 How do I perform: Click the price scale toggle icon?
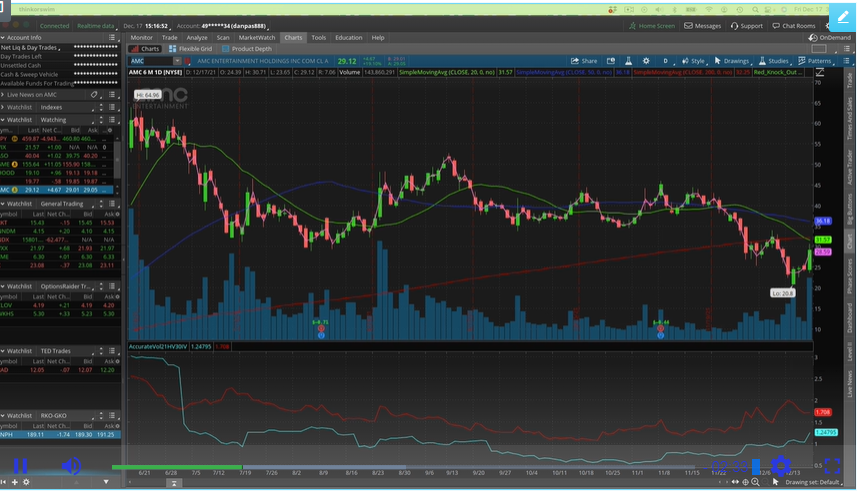(x=820, y=72)
